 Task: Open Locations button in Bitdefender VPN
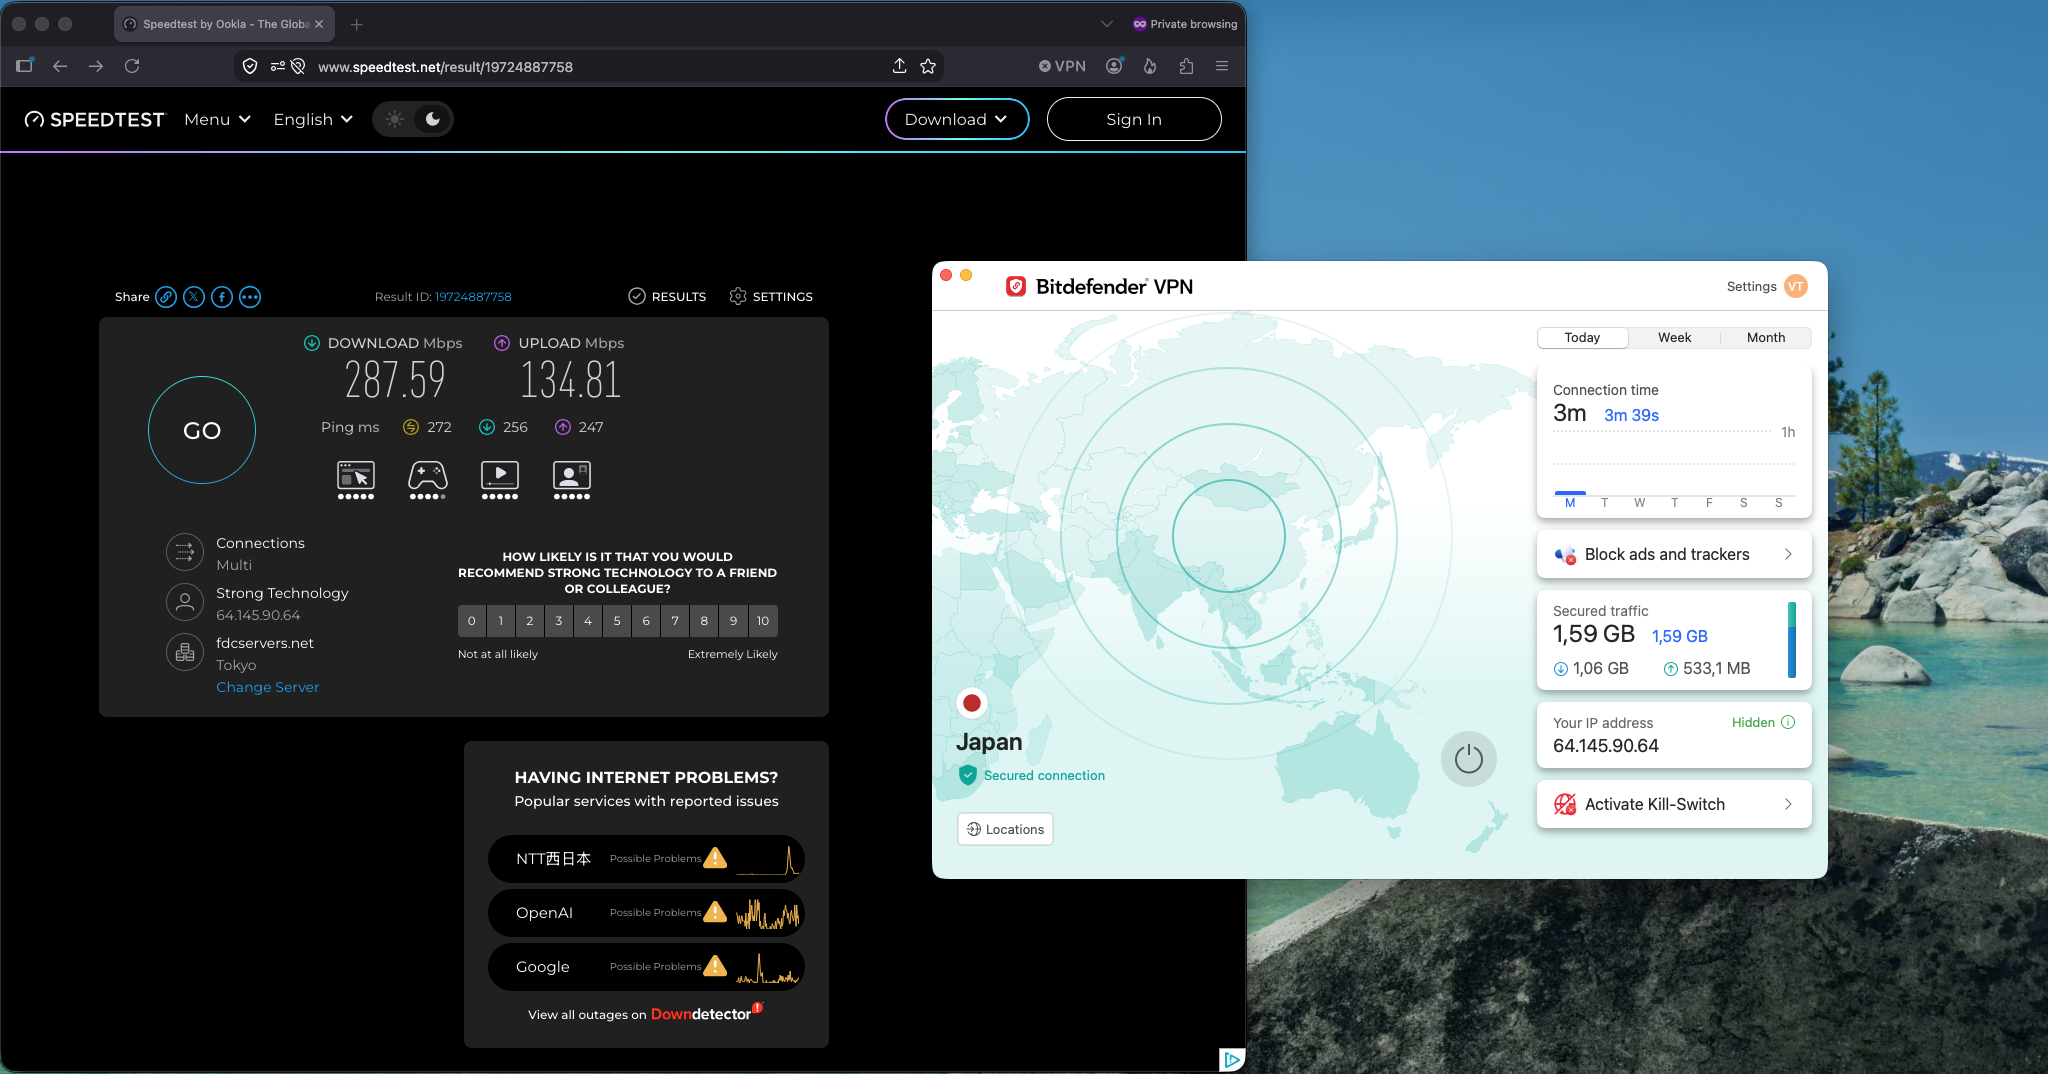[1005, 829]
